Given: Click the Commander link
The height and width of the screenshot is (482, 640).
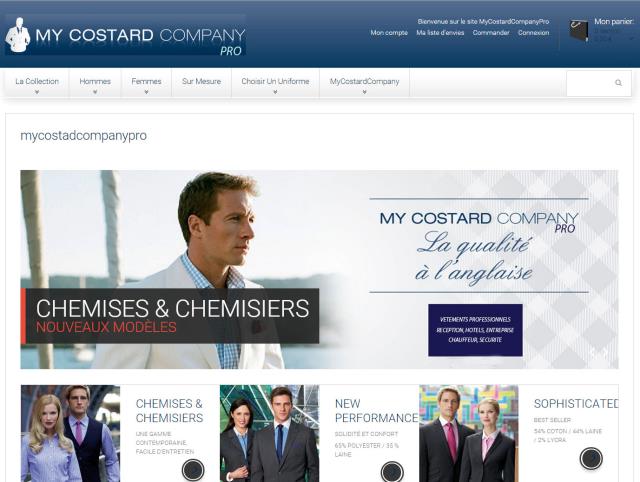Looking at the screenshot, I should coord(491,33).
